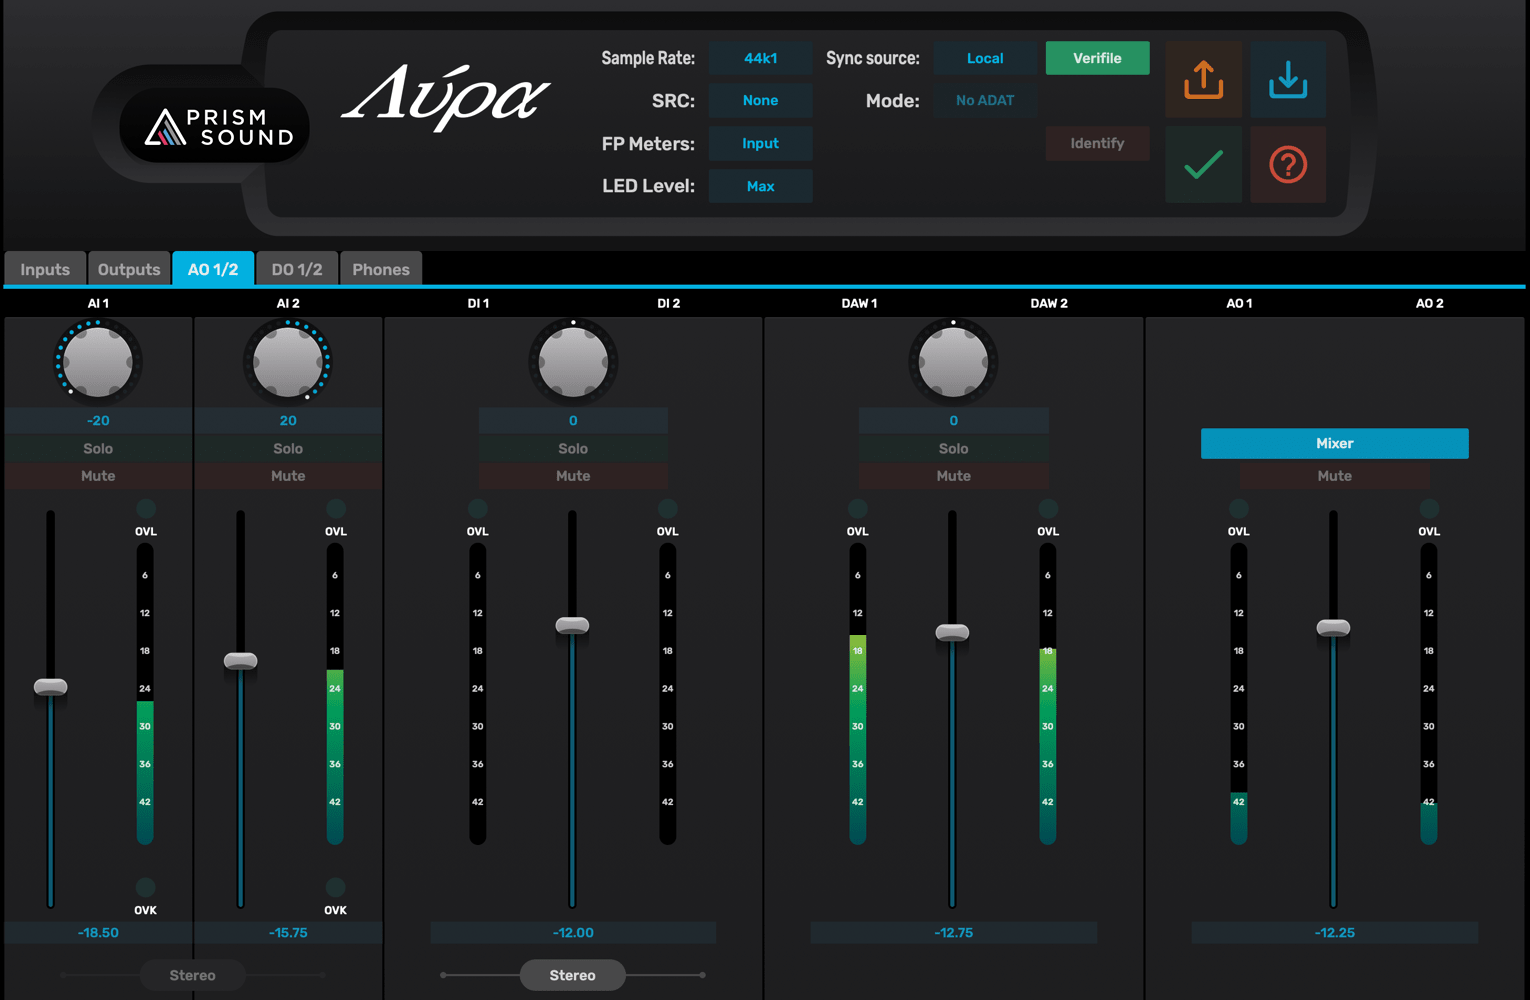This screenshot has width=1530, height=1000.
Task: Open the LED Level Max selector
Action: pos(760,186)
